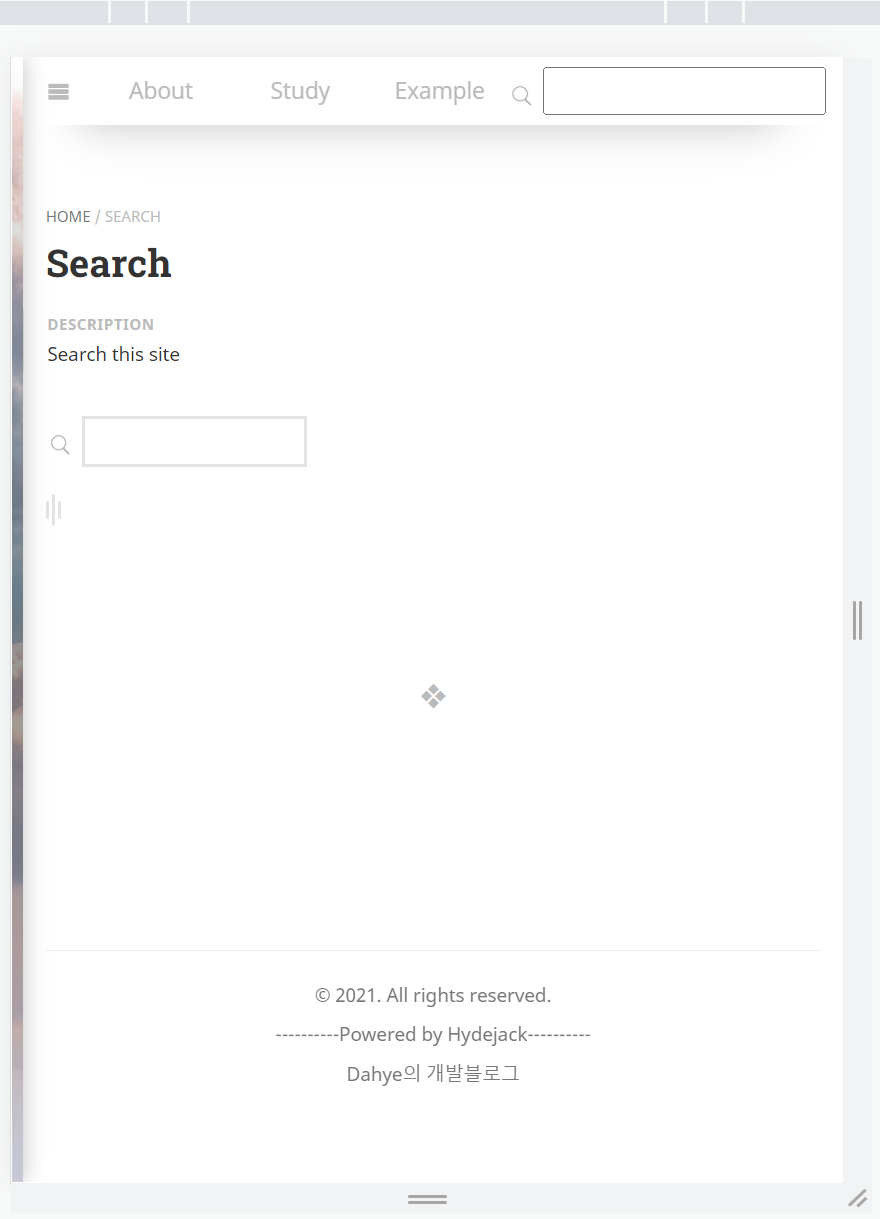This screenshot has height=1219, width=880.
Task: Click the magnifier icon in the navbar
Action: click(x=522, y=96)
